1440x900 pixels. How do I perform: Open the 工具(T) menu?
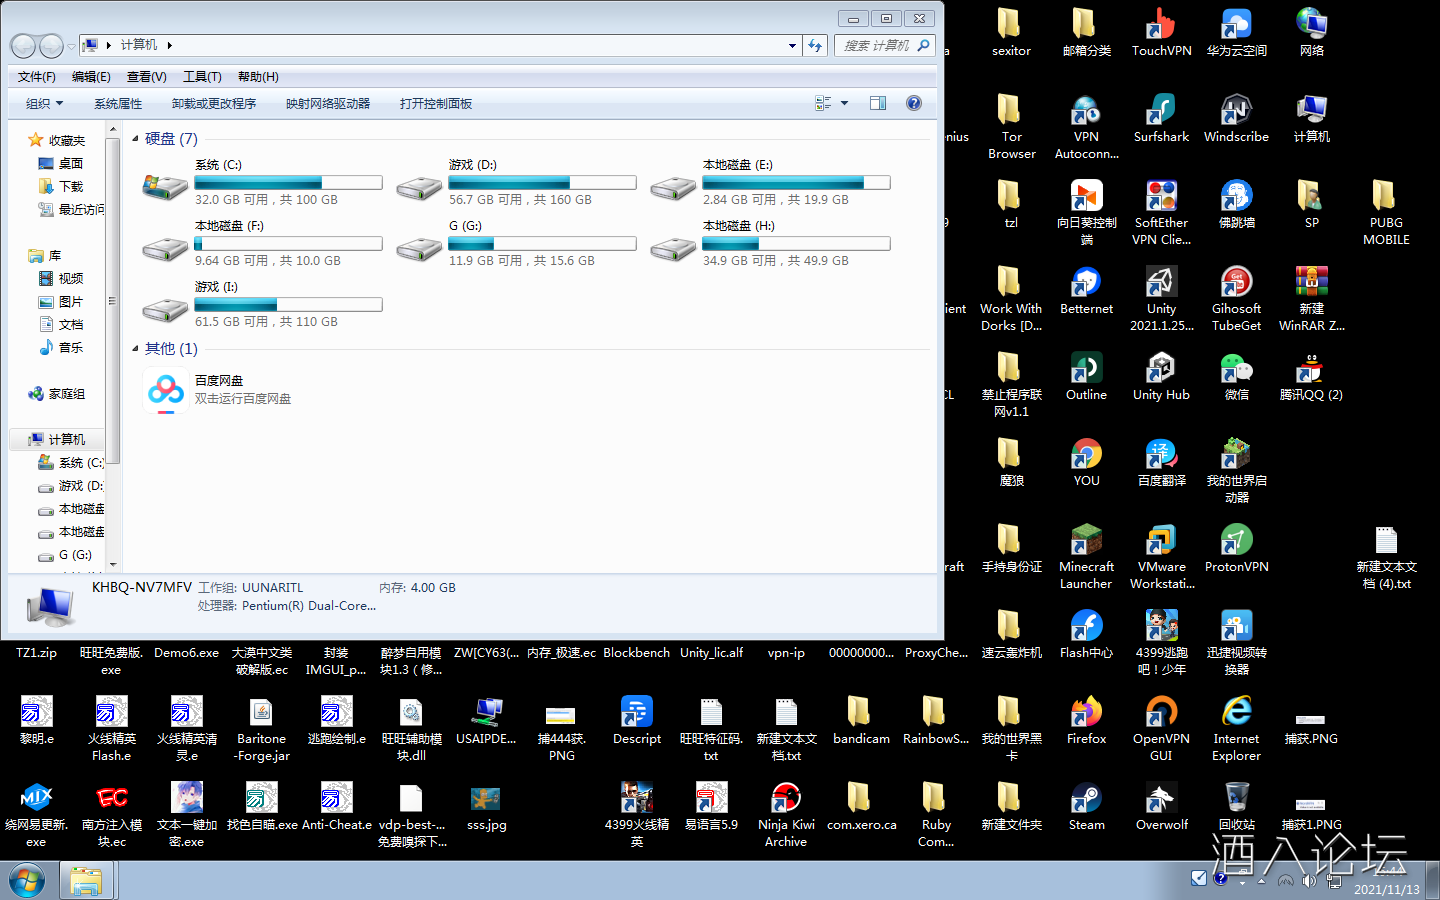point(202,77)
